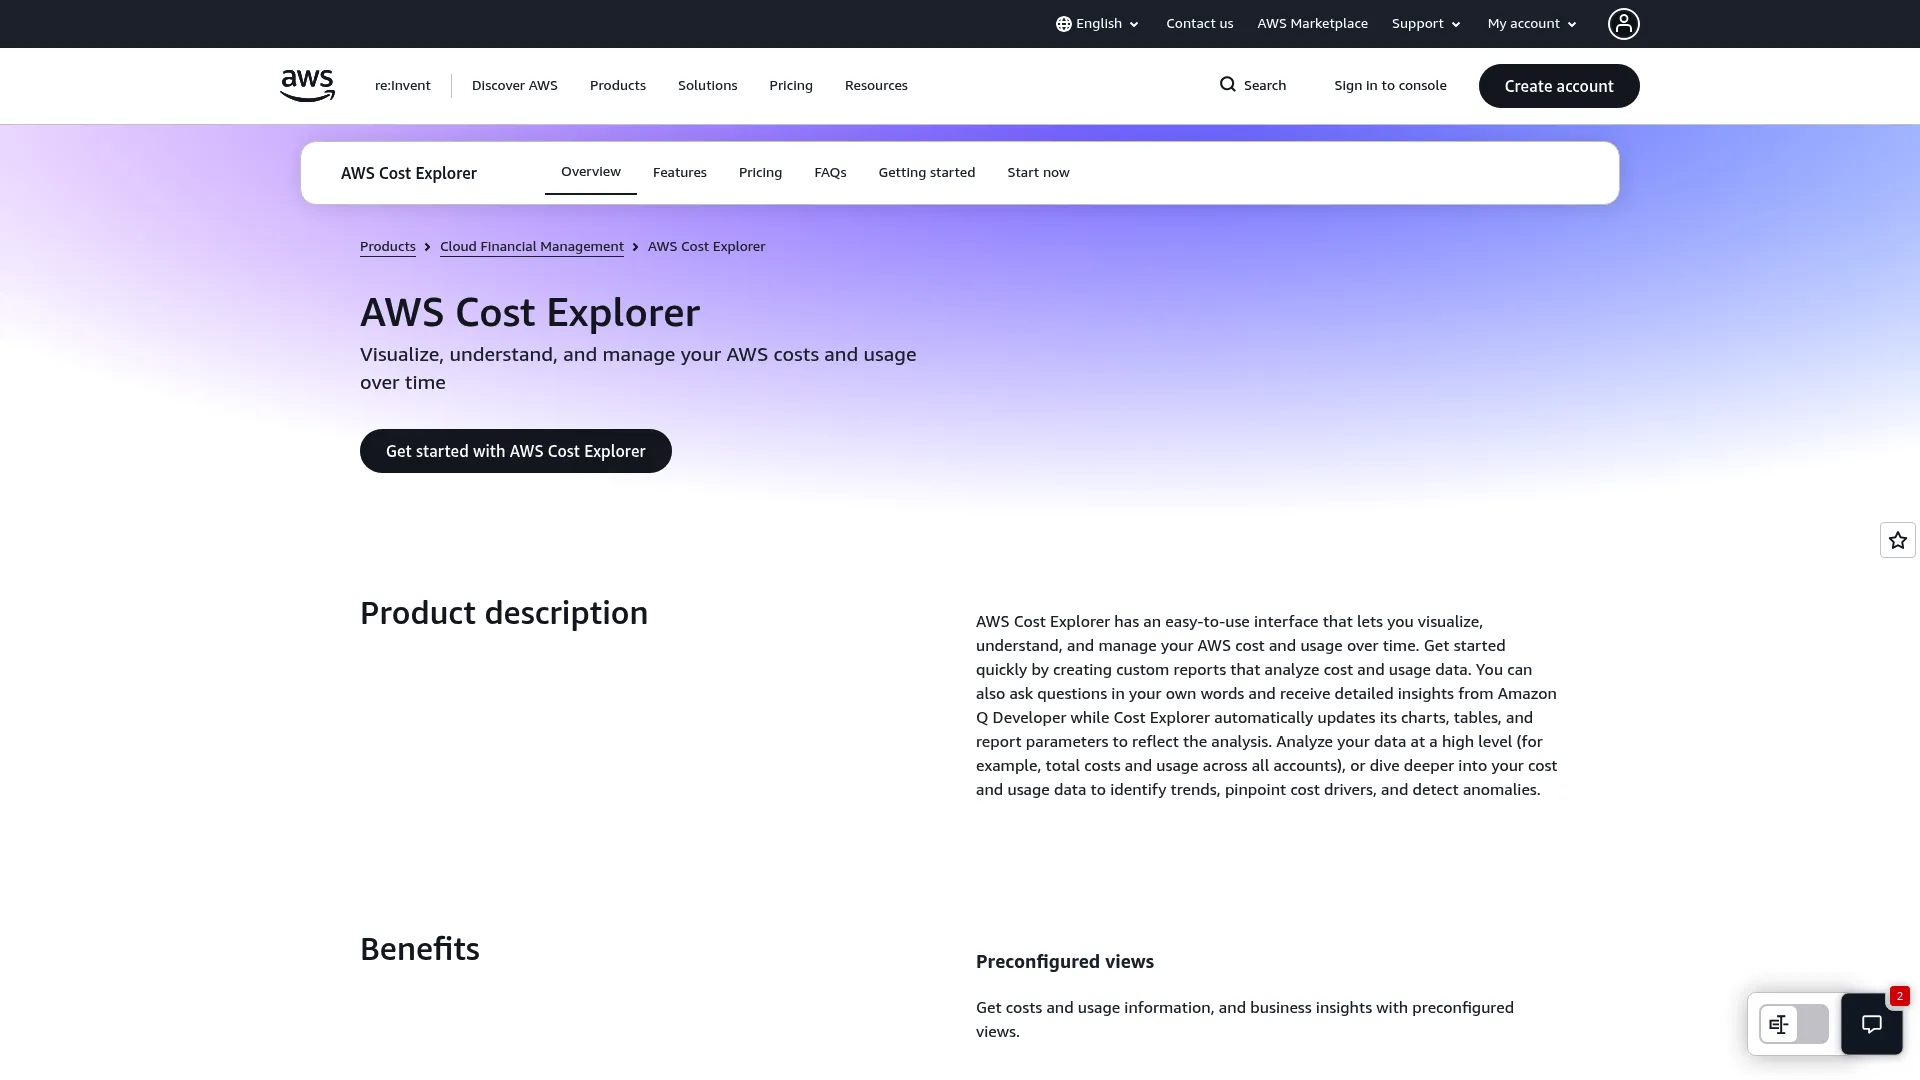Click the globe language icon
This screenshot has height=1080, width=1920.
(x=1064, y=24)
